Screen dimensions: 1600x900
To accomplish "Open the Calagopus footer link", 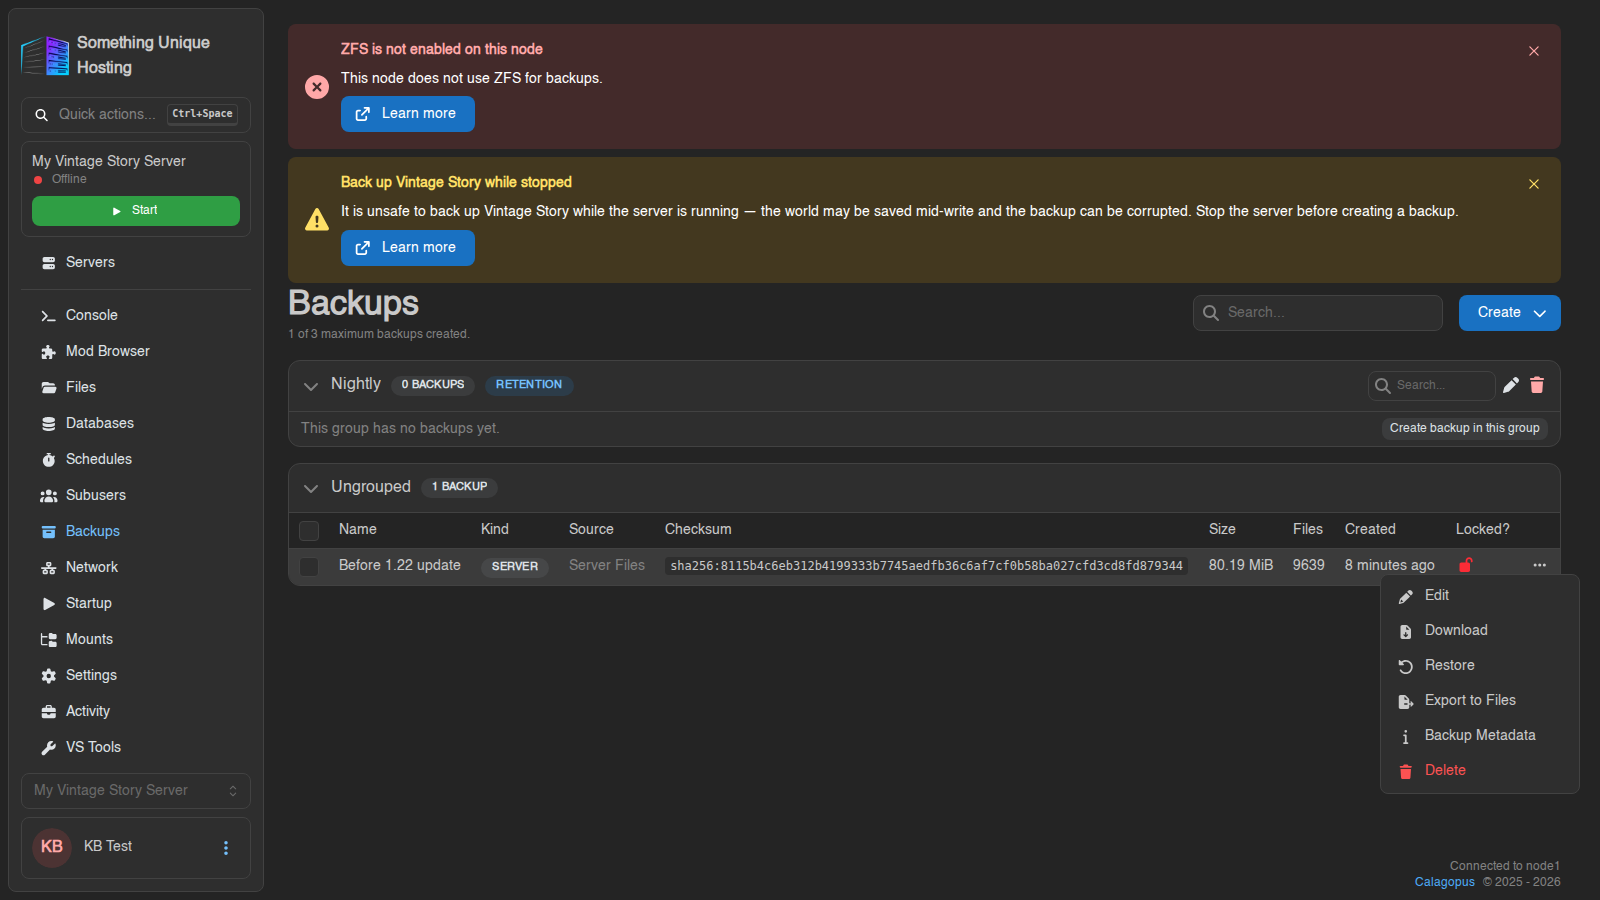I will [x=1444, y=882].
